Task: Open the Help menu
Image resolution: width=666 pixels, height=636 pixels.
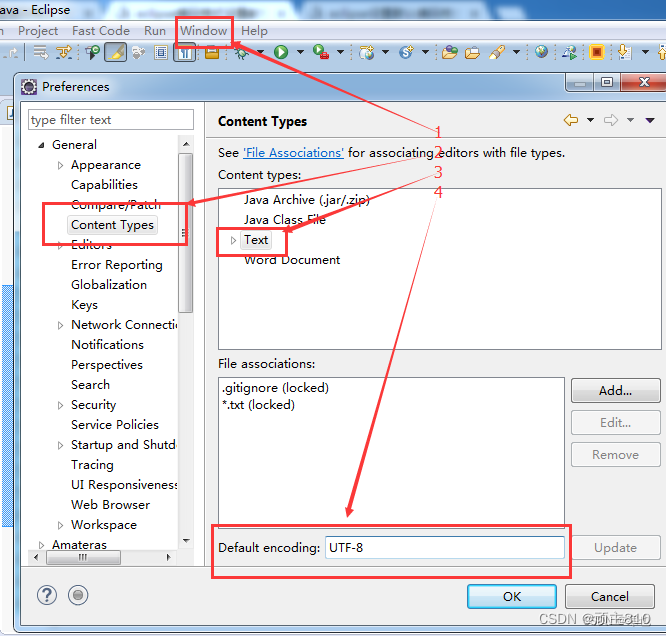Action: (254, 31)
